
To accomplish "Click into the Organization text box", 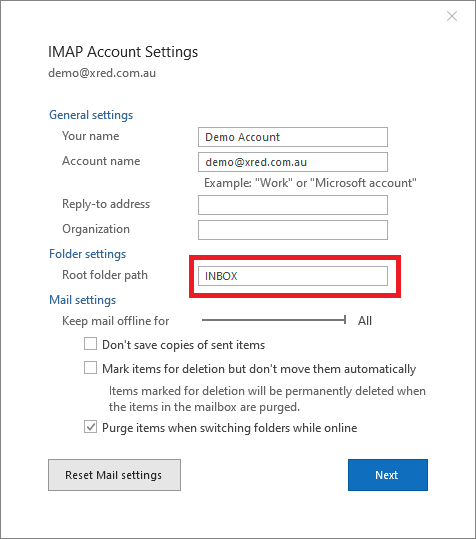I will coord(293,230).
